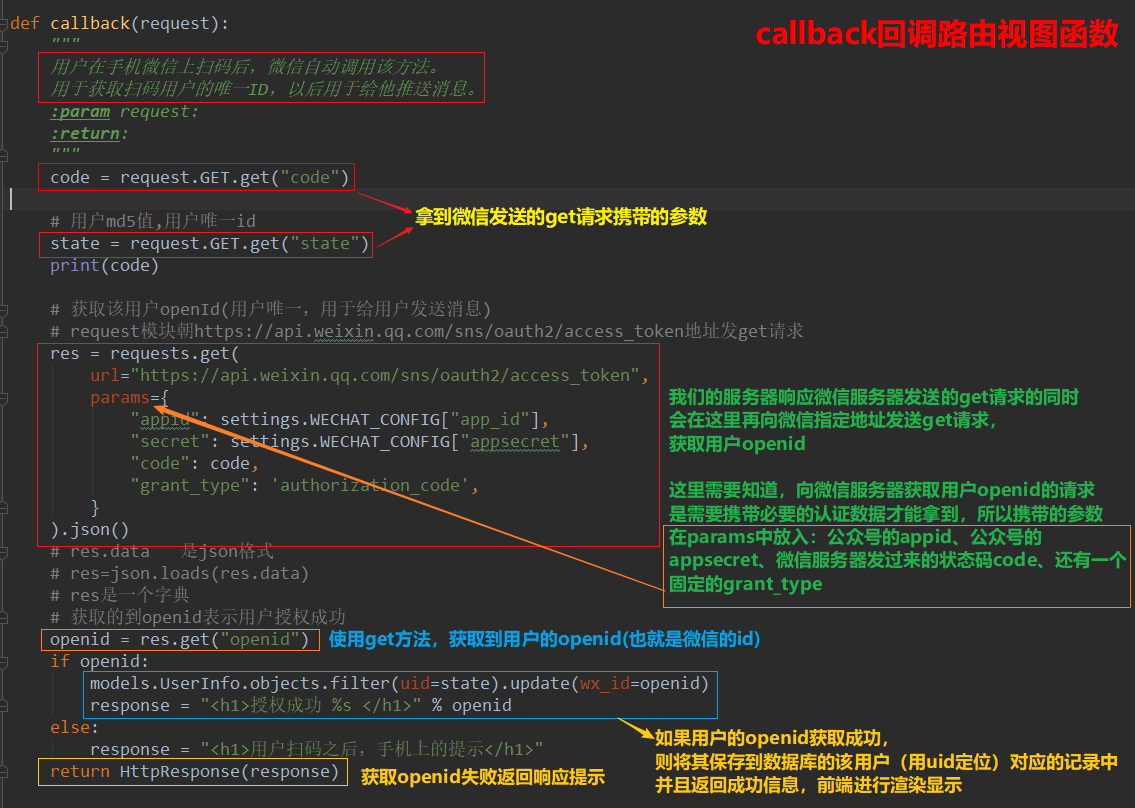Image resolution: width=1135 pixels, height=808 pixels.
Task: Collapse the fold marker beside 'if openid:'
Action: click(4, 662)
